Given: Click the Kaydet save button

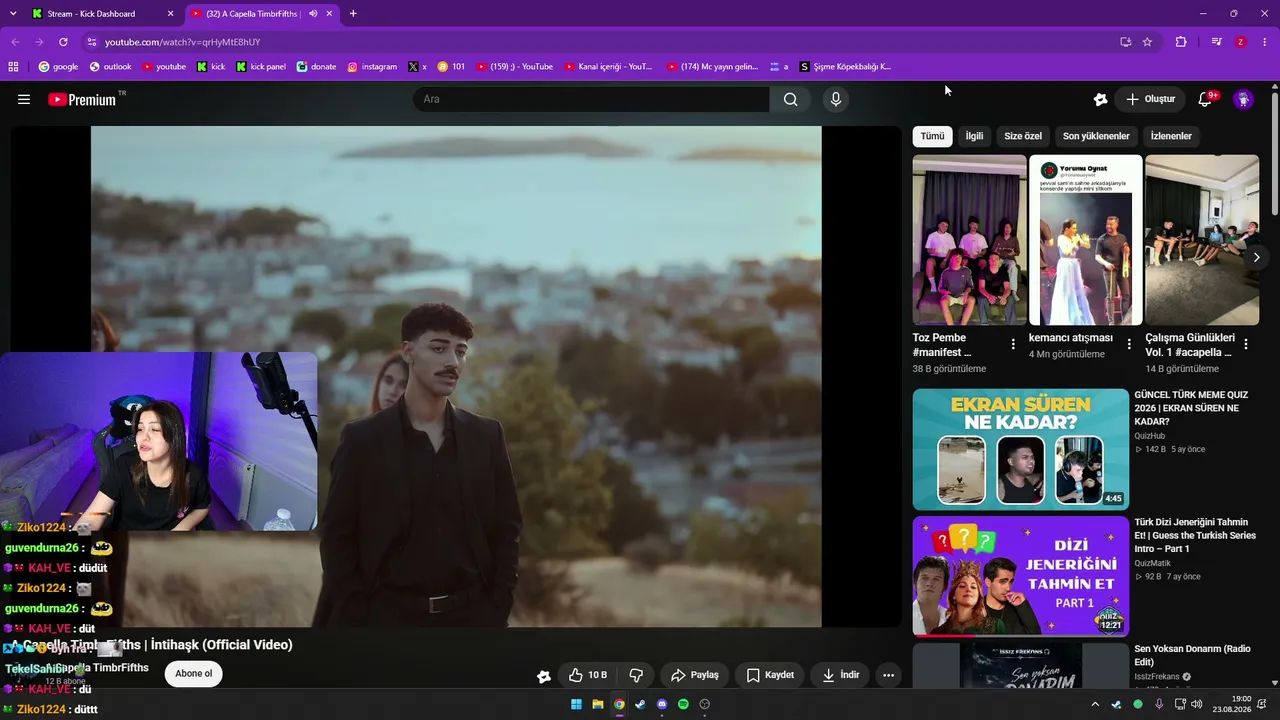Looking at the screenshot, I should tap(770, 675).
